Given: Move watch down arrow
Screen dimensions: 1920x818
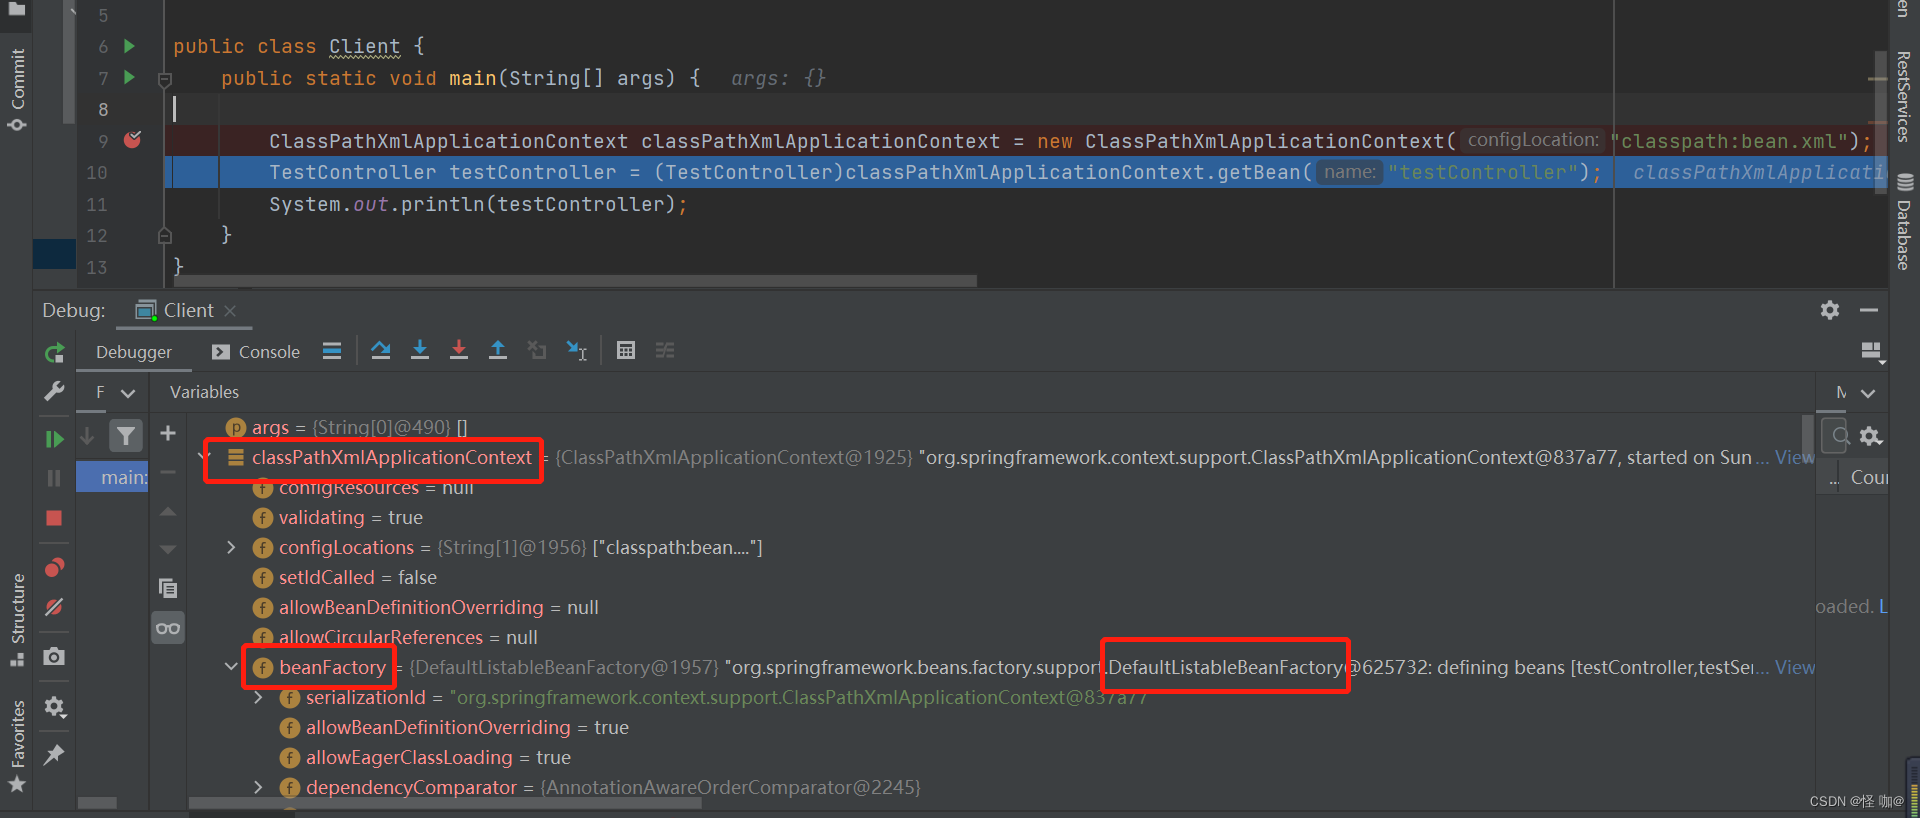Looking at the screenshot, I should click(x=168, y=549).
